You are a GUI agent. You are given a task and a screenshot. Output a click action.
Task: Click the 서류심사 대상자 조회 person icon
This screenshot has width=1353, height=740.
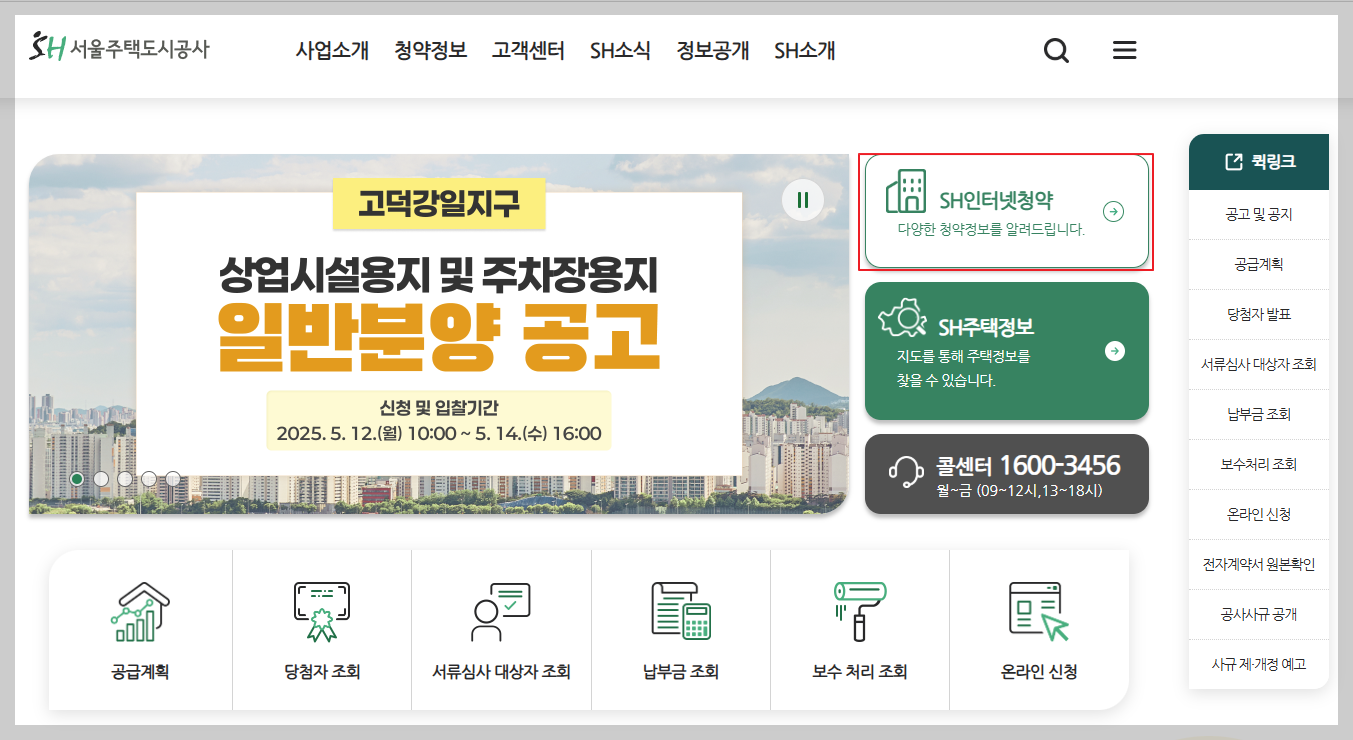pyautogui.click(x=500, y=612)
